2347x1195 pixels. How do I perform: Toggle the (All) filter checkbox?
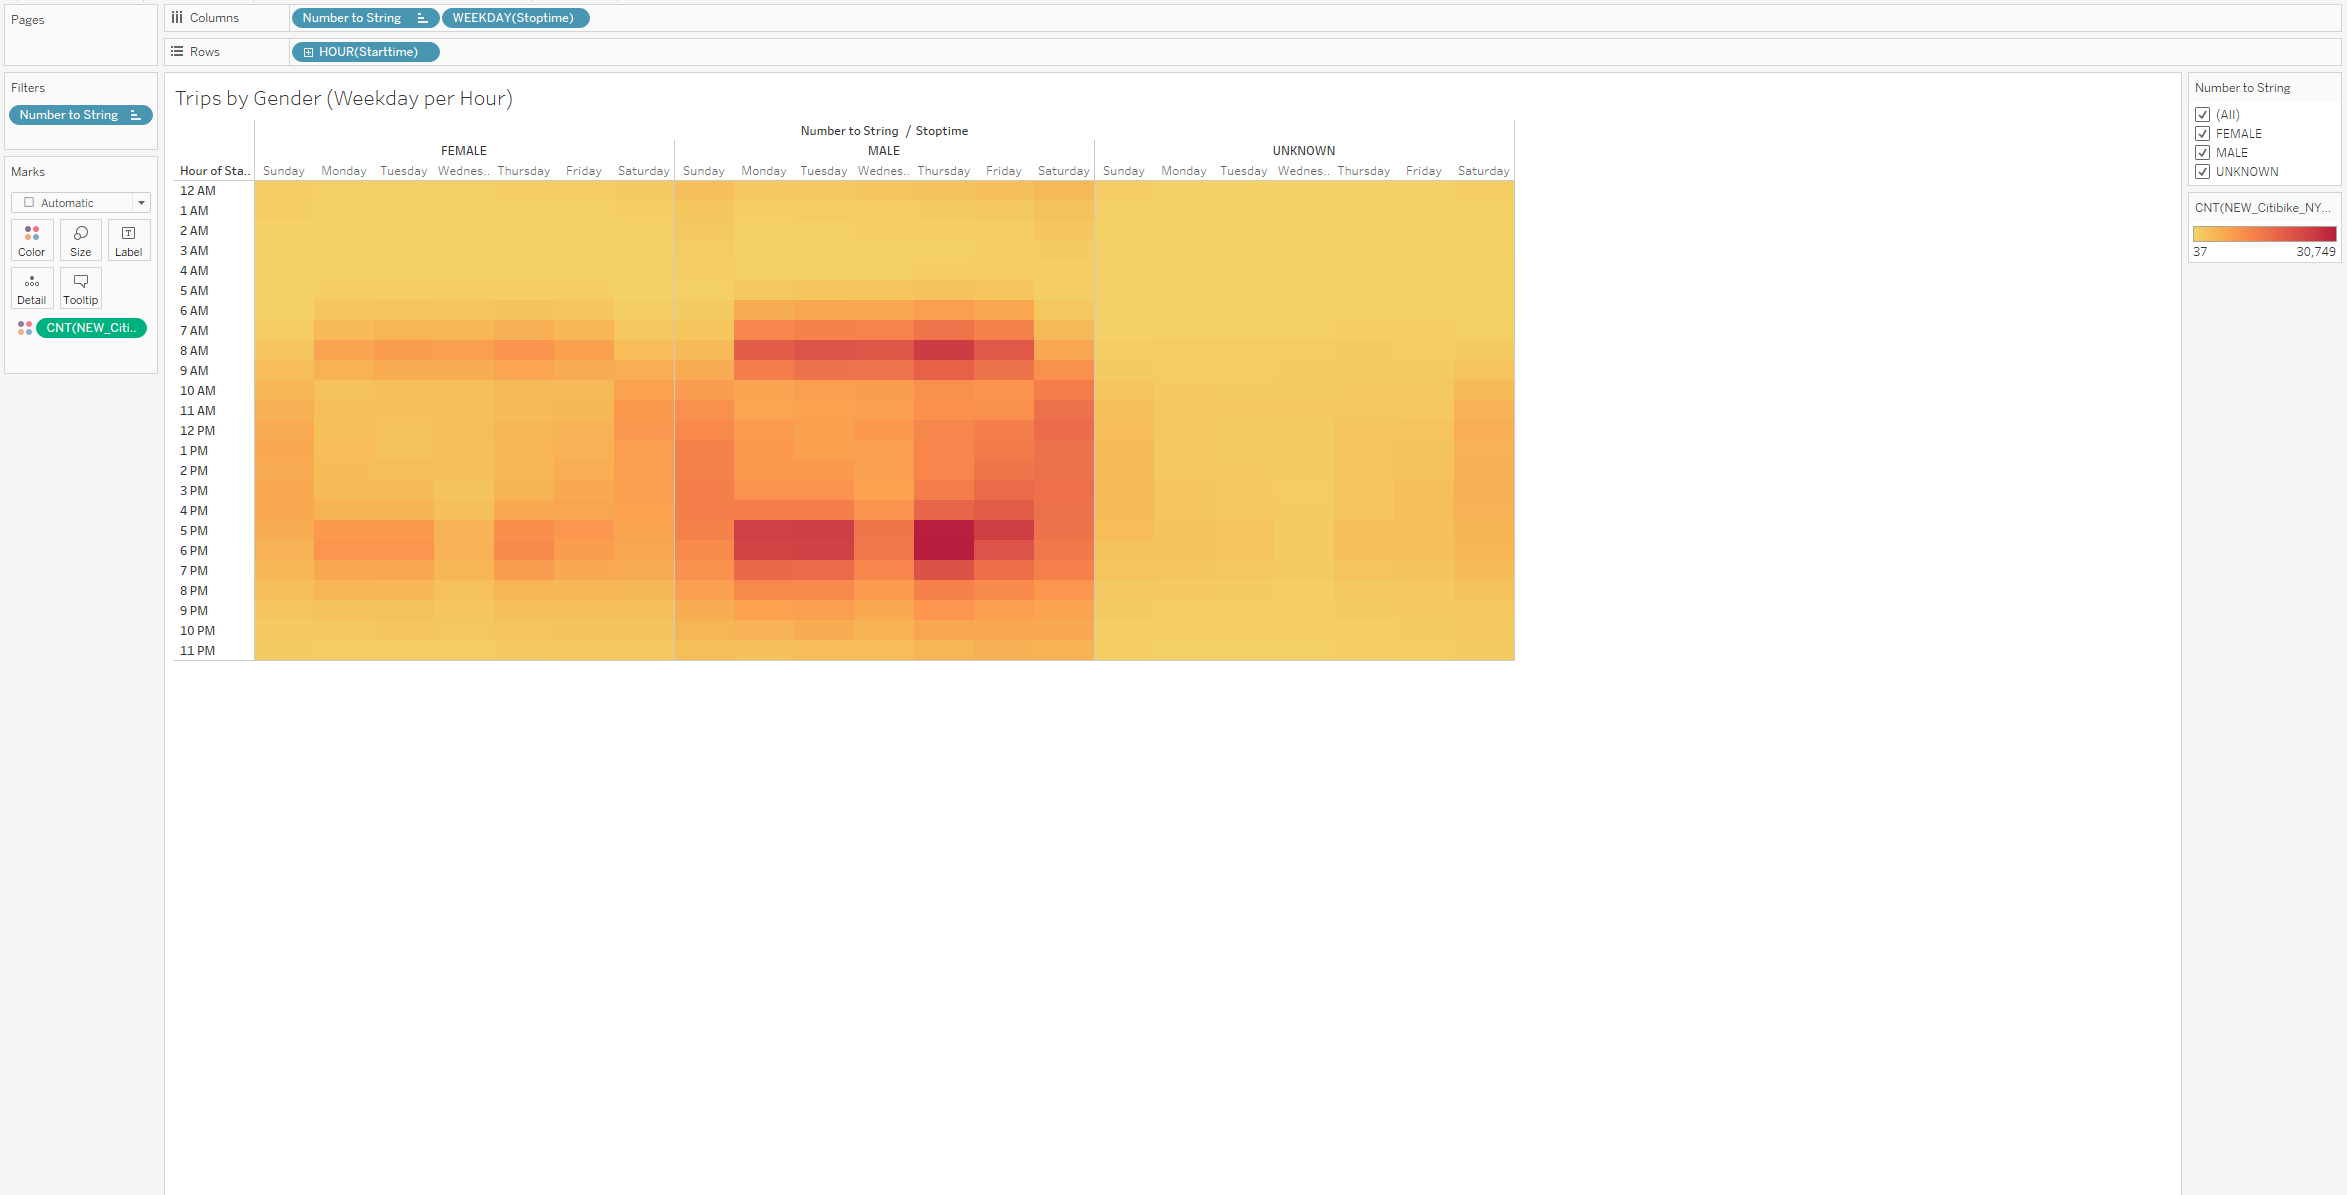[2202, 115]
